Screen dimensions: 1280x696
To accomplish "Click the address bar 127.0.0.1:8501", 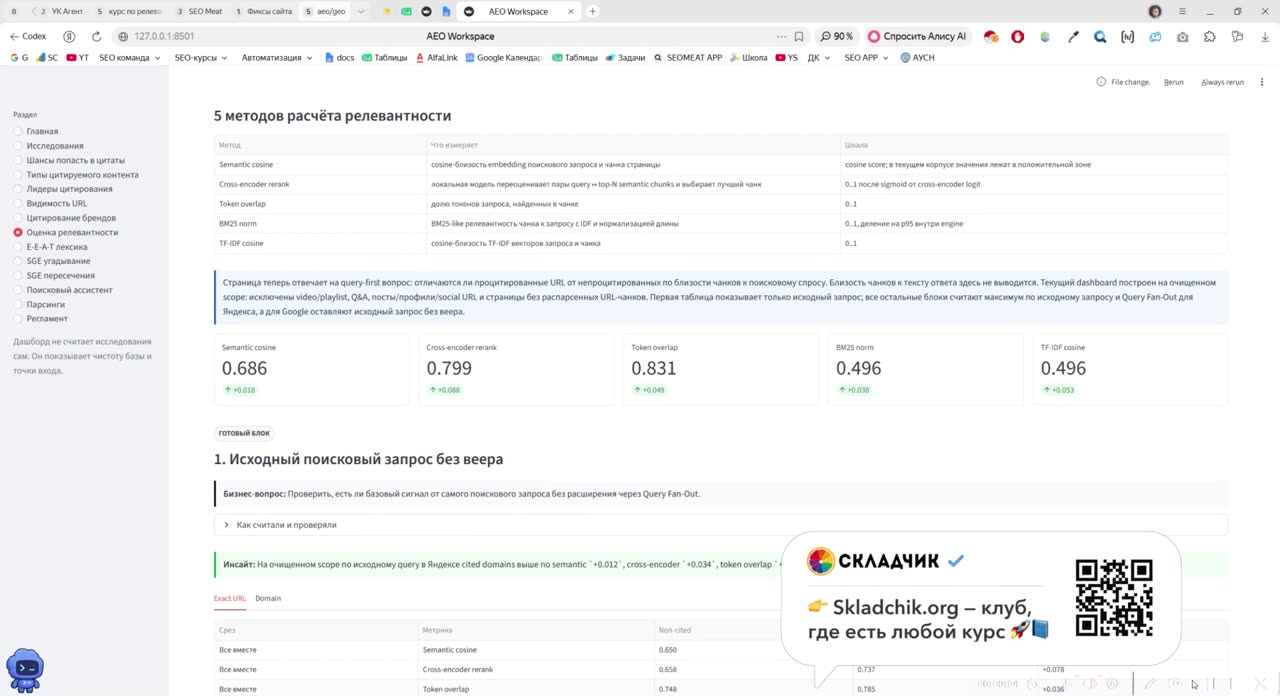I will [164, 36].
